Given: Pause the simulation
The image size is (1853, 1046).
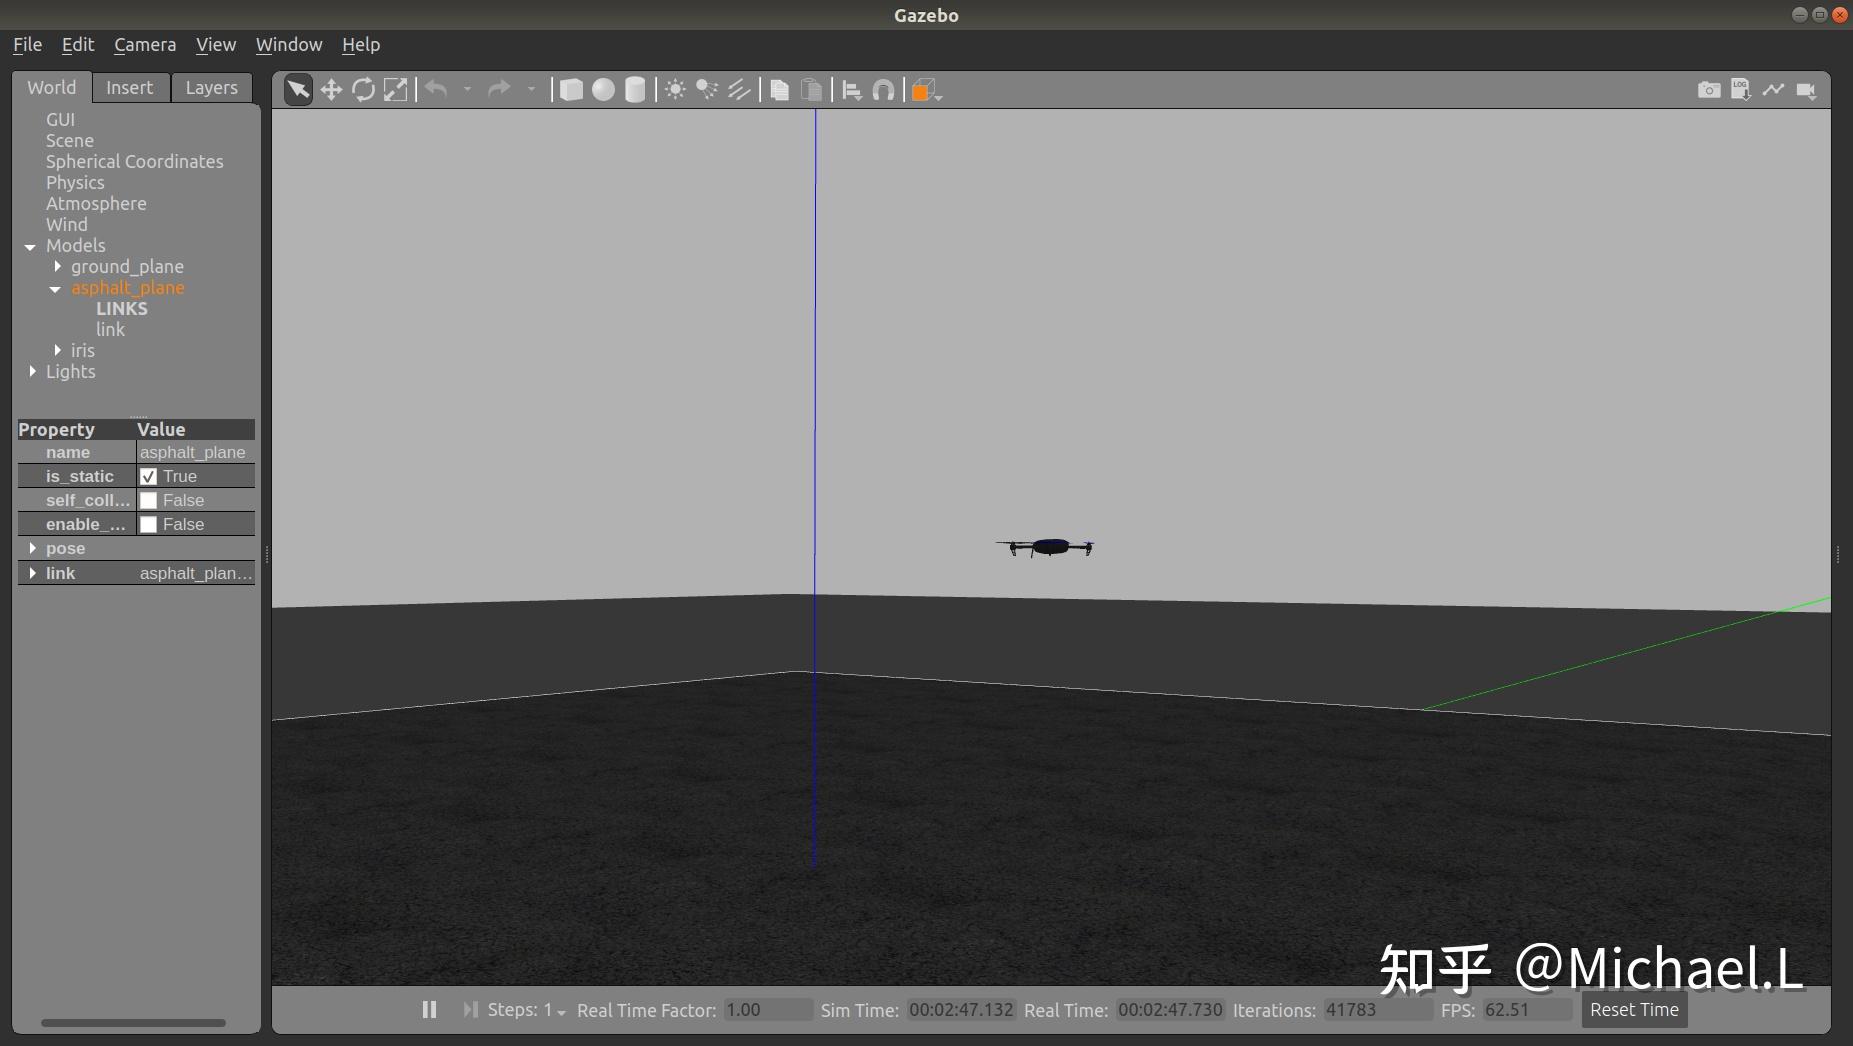Looking at the screenshot, I should coord(429,1010).
